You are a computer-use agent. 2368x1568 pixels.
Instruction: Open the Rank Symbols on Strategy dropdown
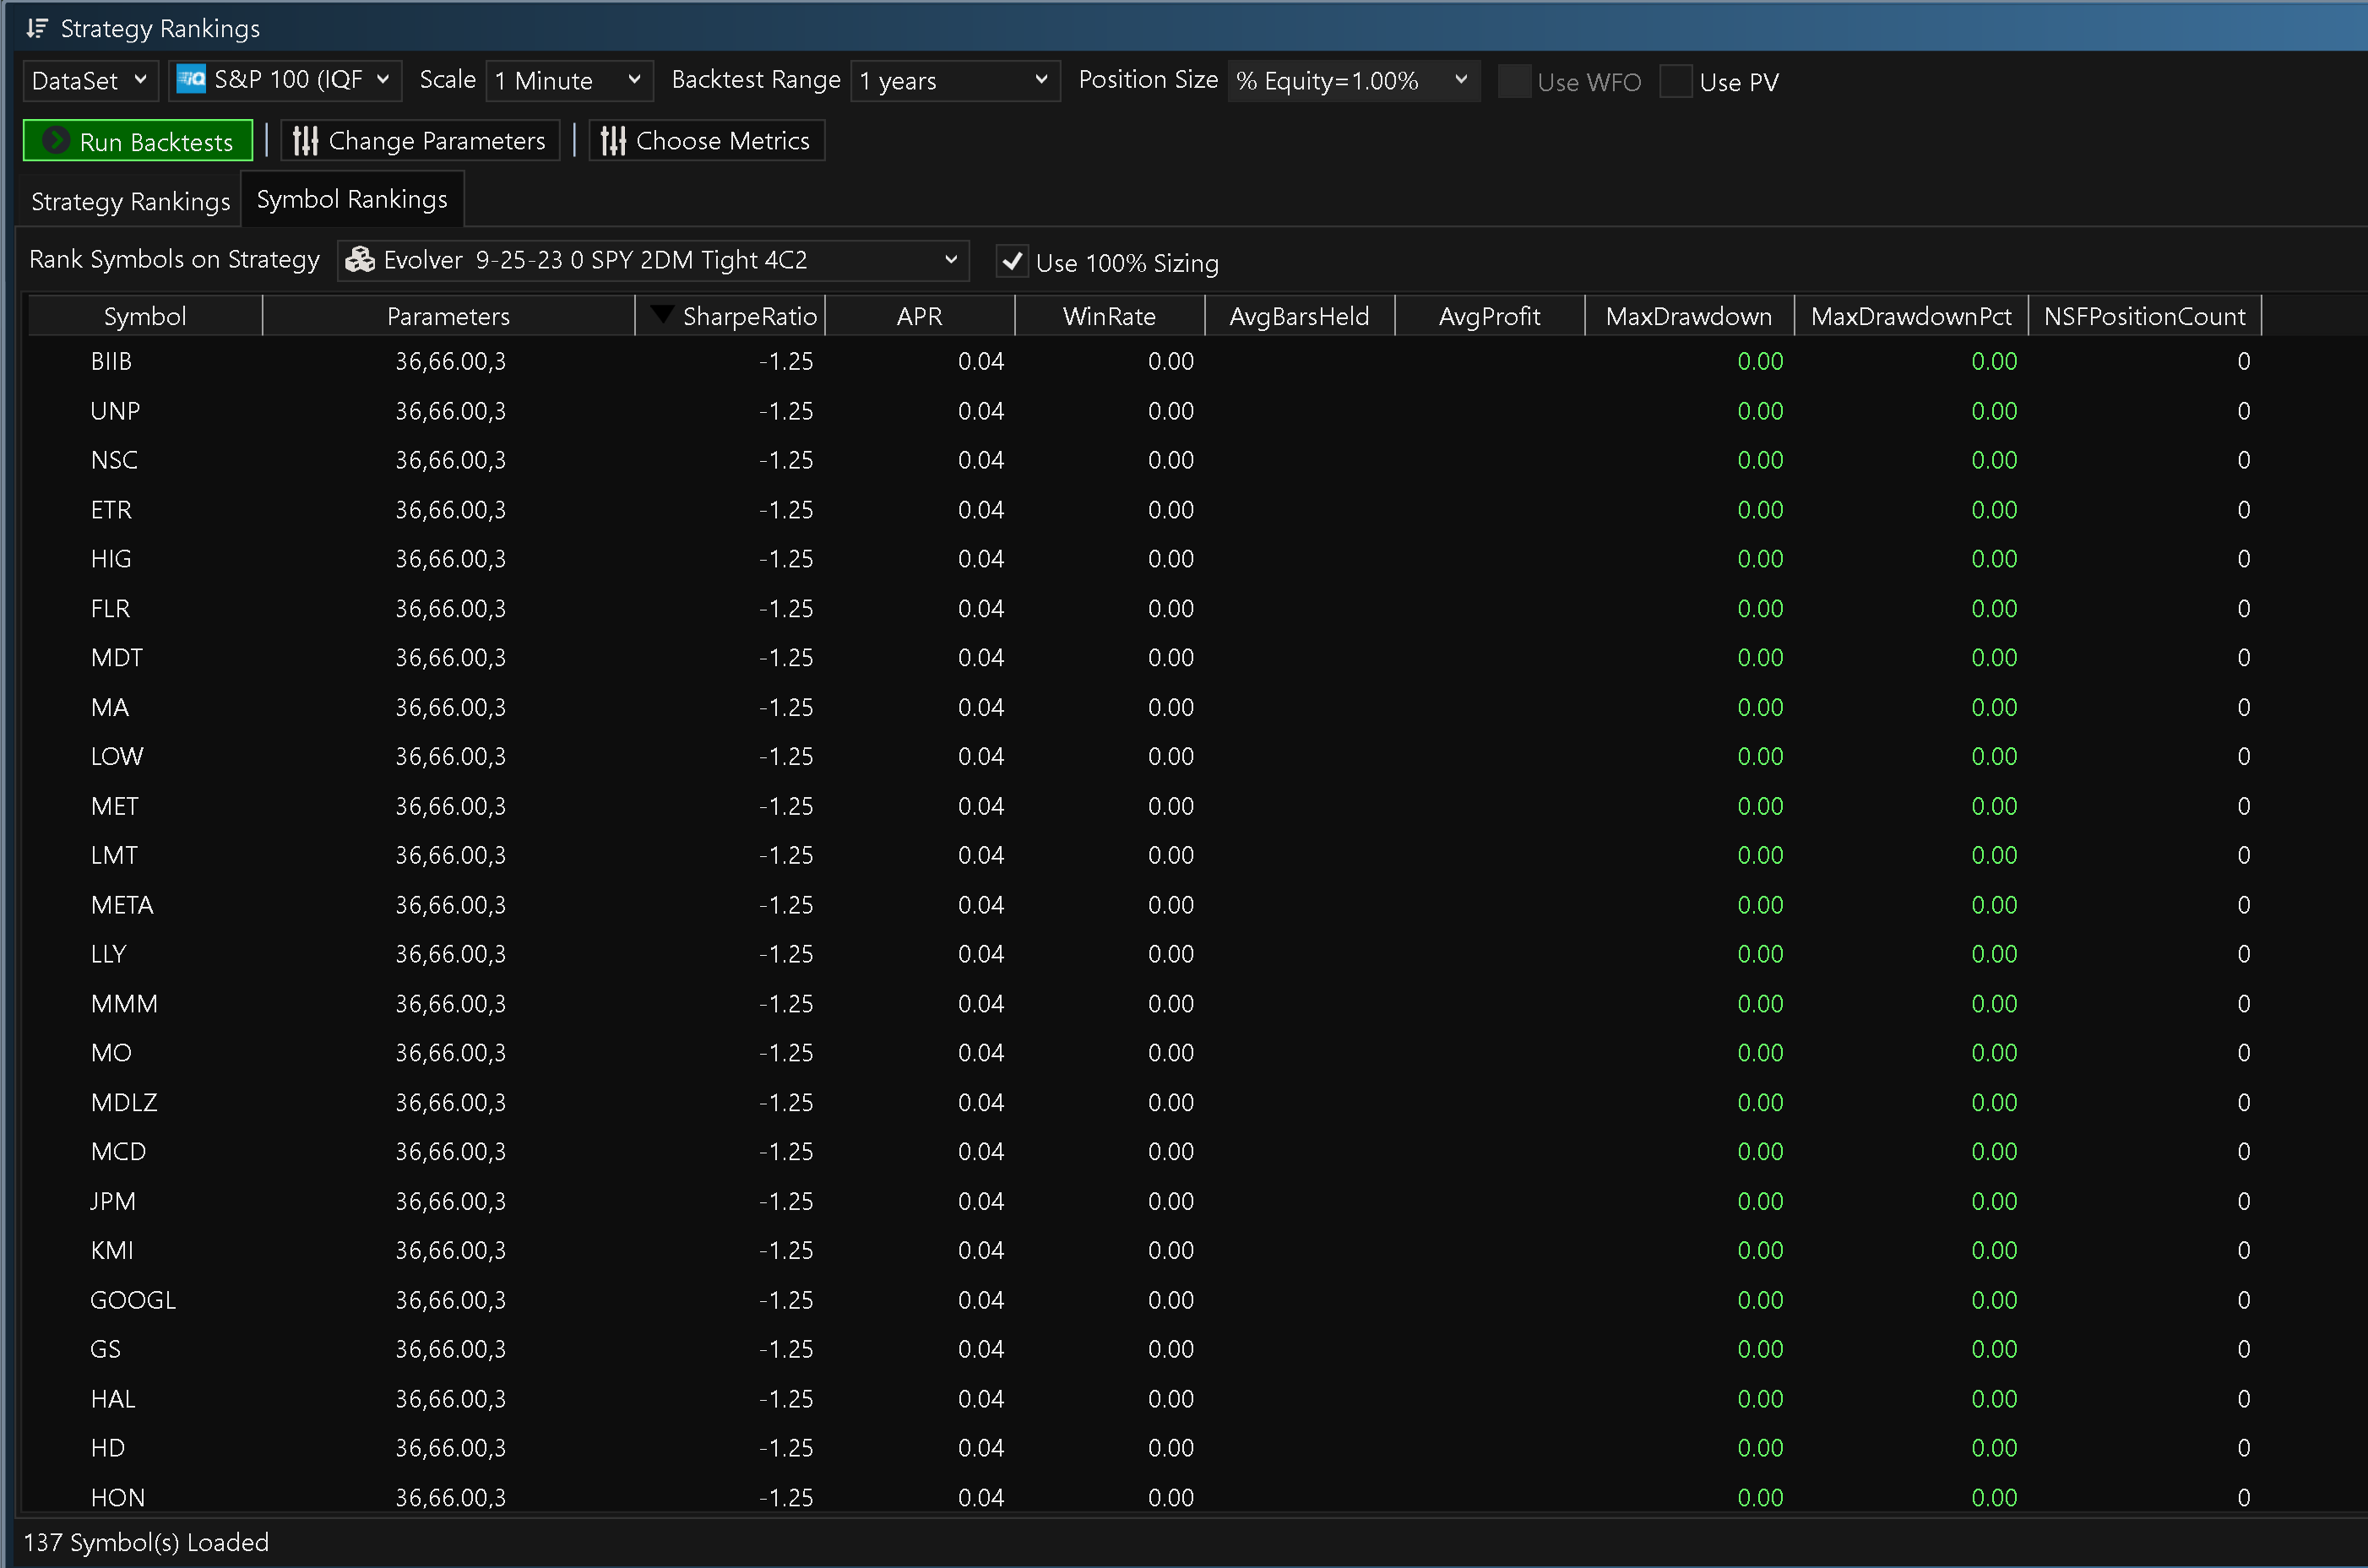click(653, 260)
